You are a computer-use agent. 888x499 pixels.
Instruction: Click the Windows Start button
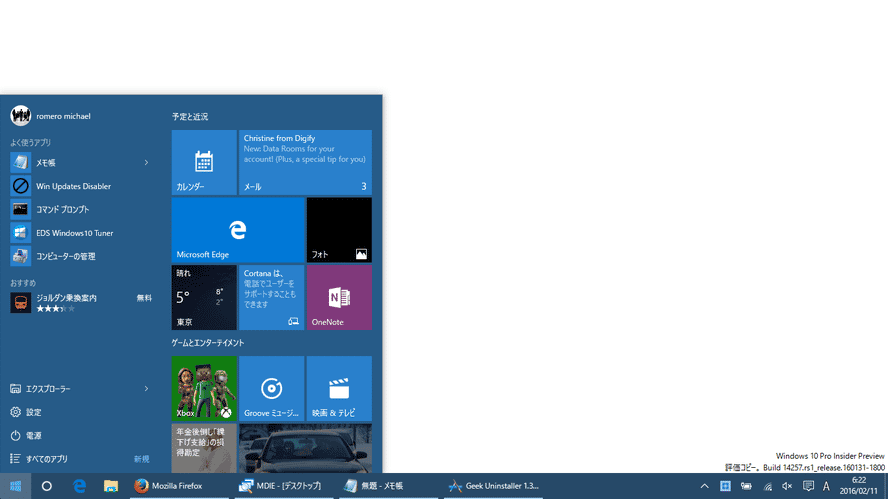15,486
